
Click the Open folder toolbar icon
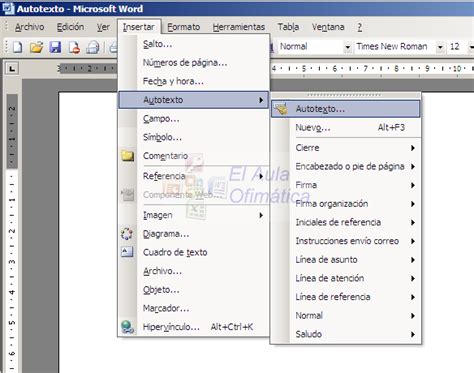(x=36, y=47)
